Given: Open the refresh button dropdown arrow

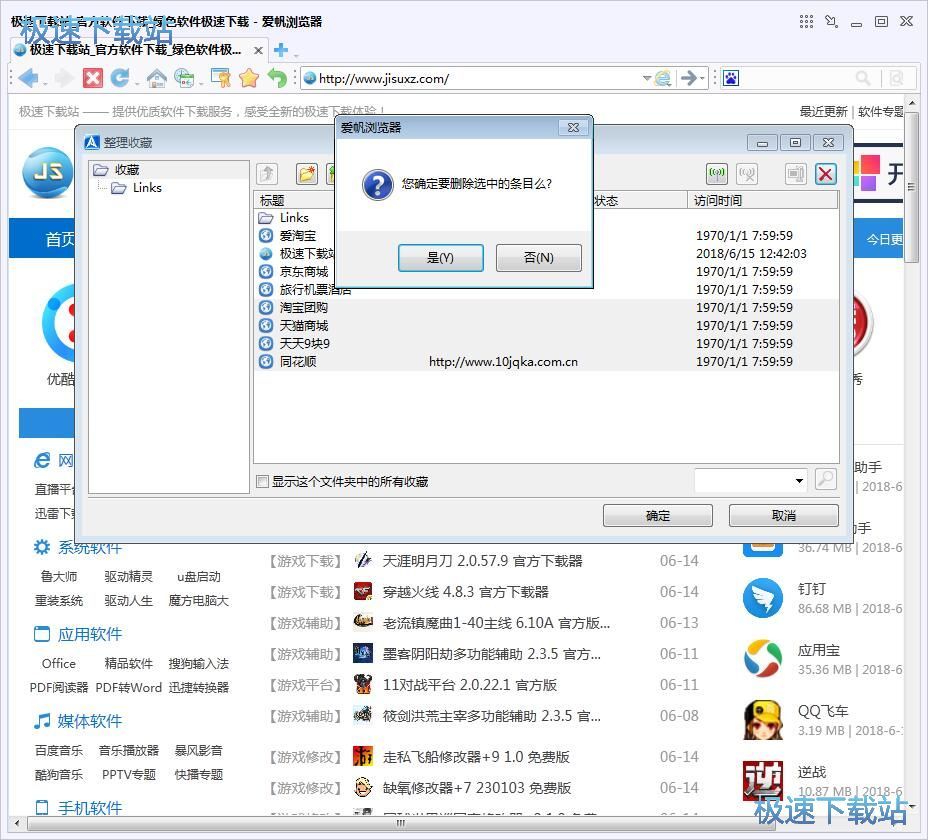Looking at the screenshot, I should [137, 83].
